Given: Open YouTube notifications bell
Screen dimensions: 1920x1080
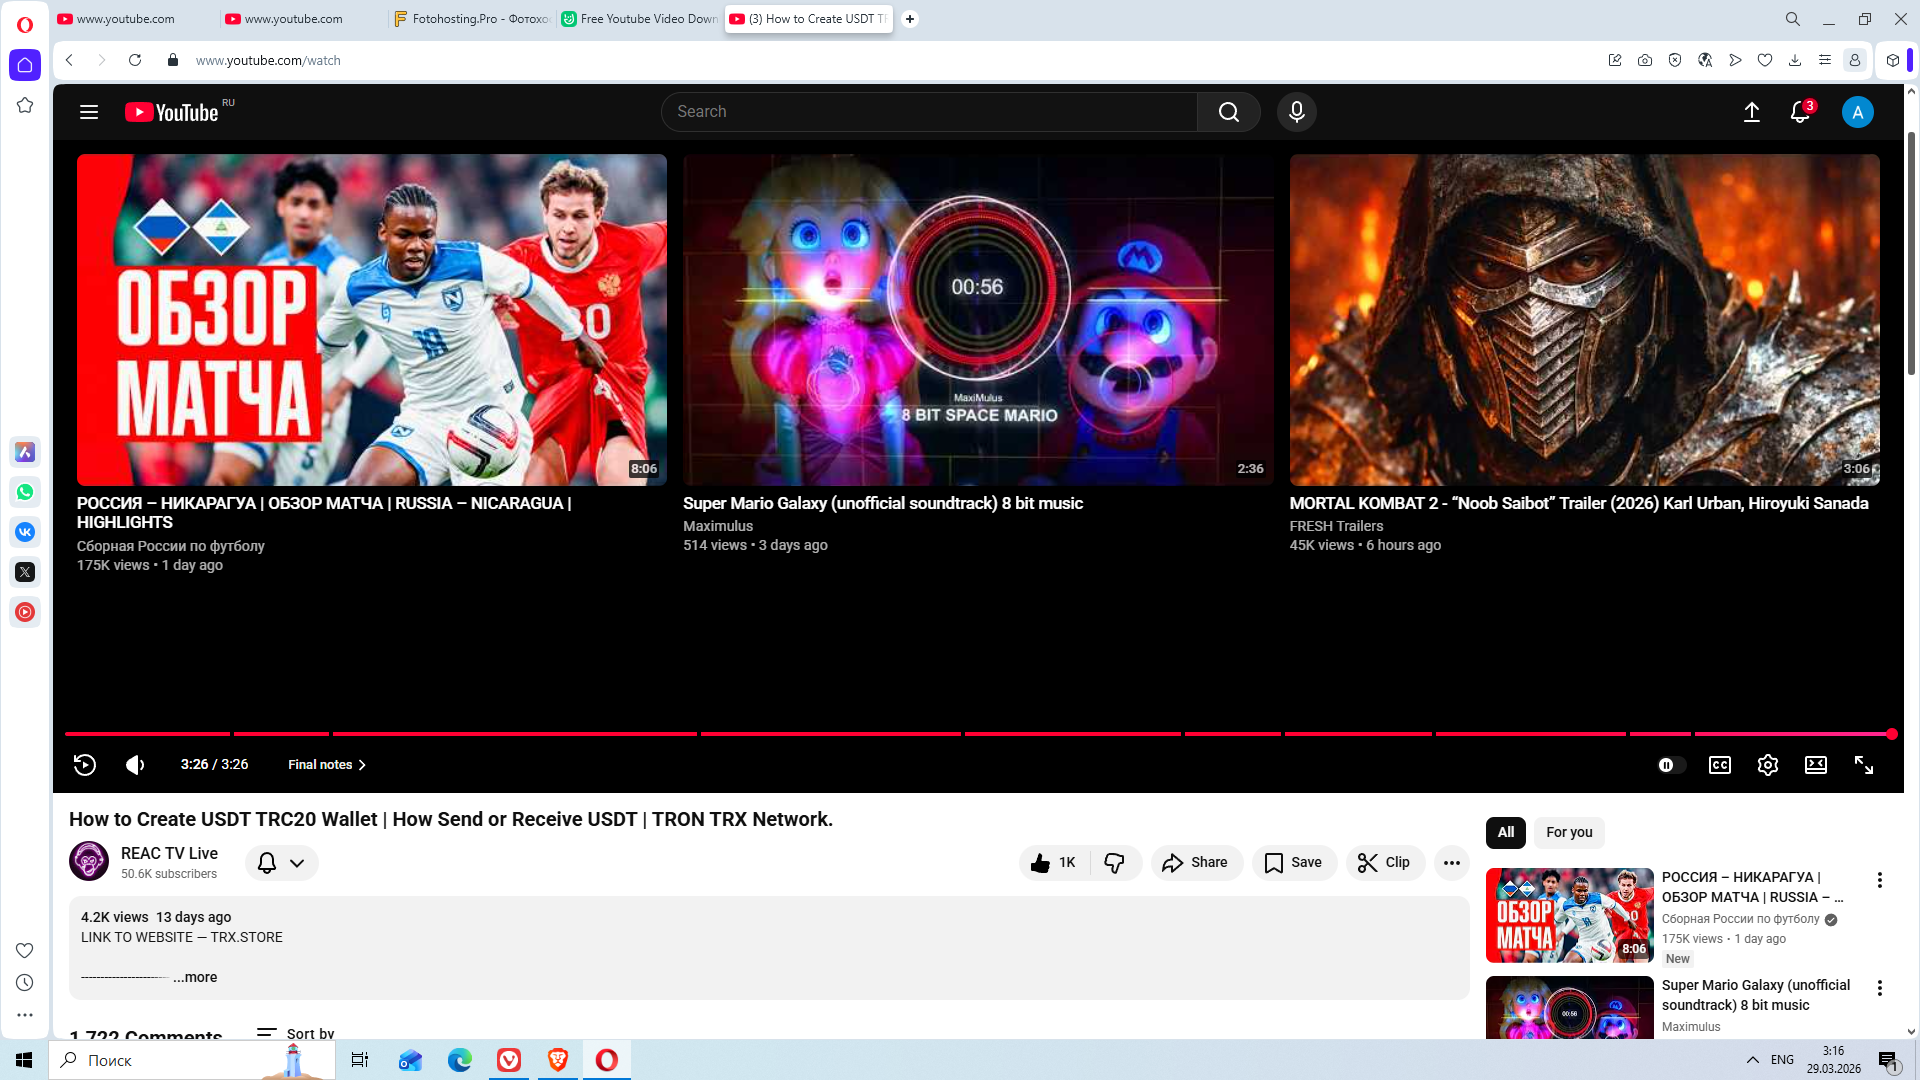Looking at the screenshot, I should [x=1799, y=112].
